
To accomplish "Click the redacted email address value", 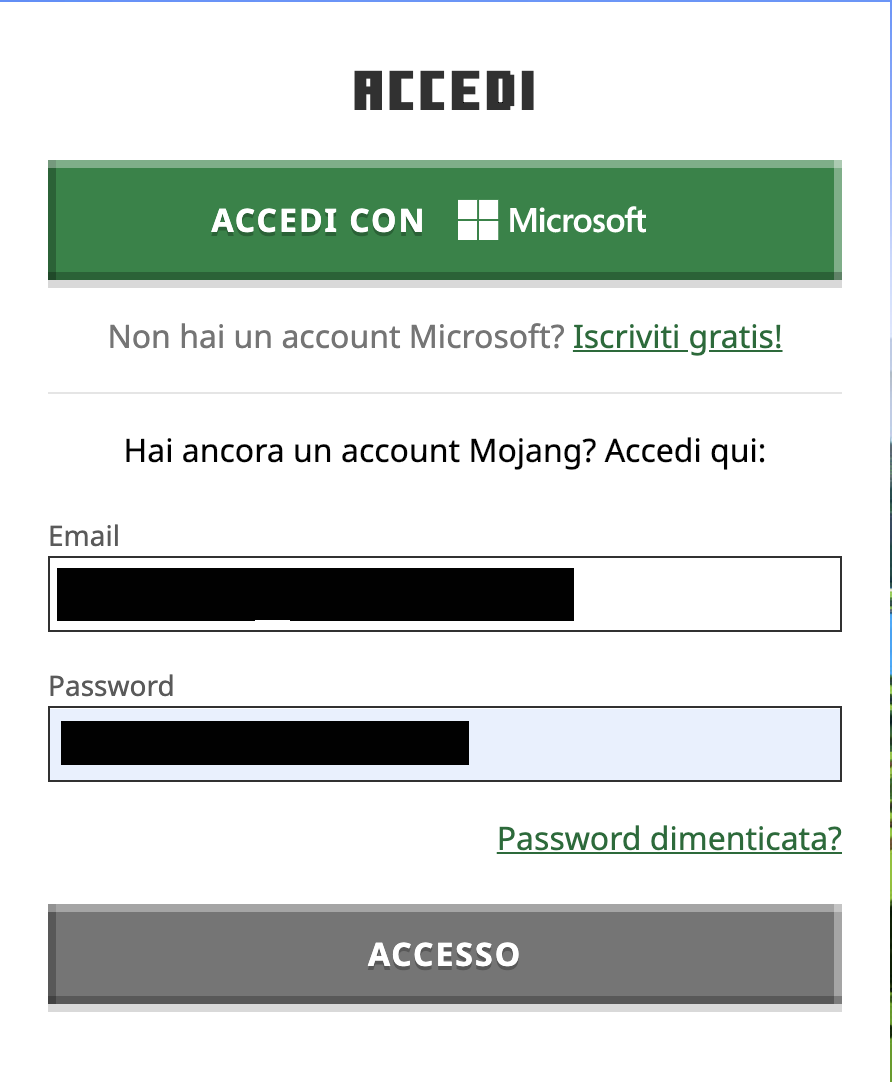I will click(315, 594).
